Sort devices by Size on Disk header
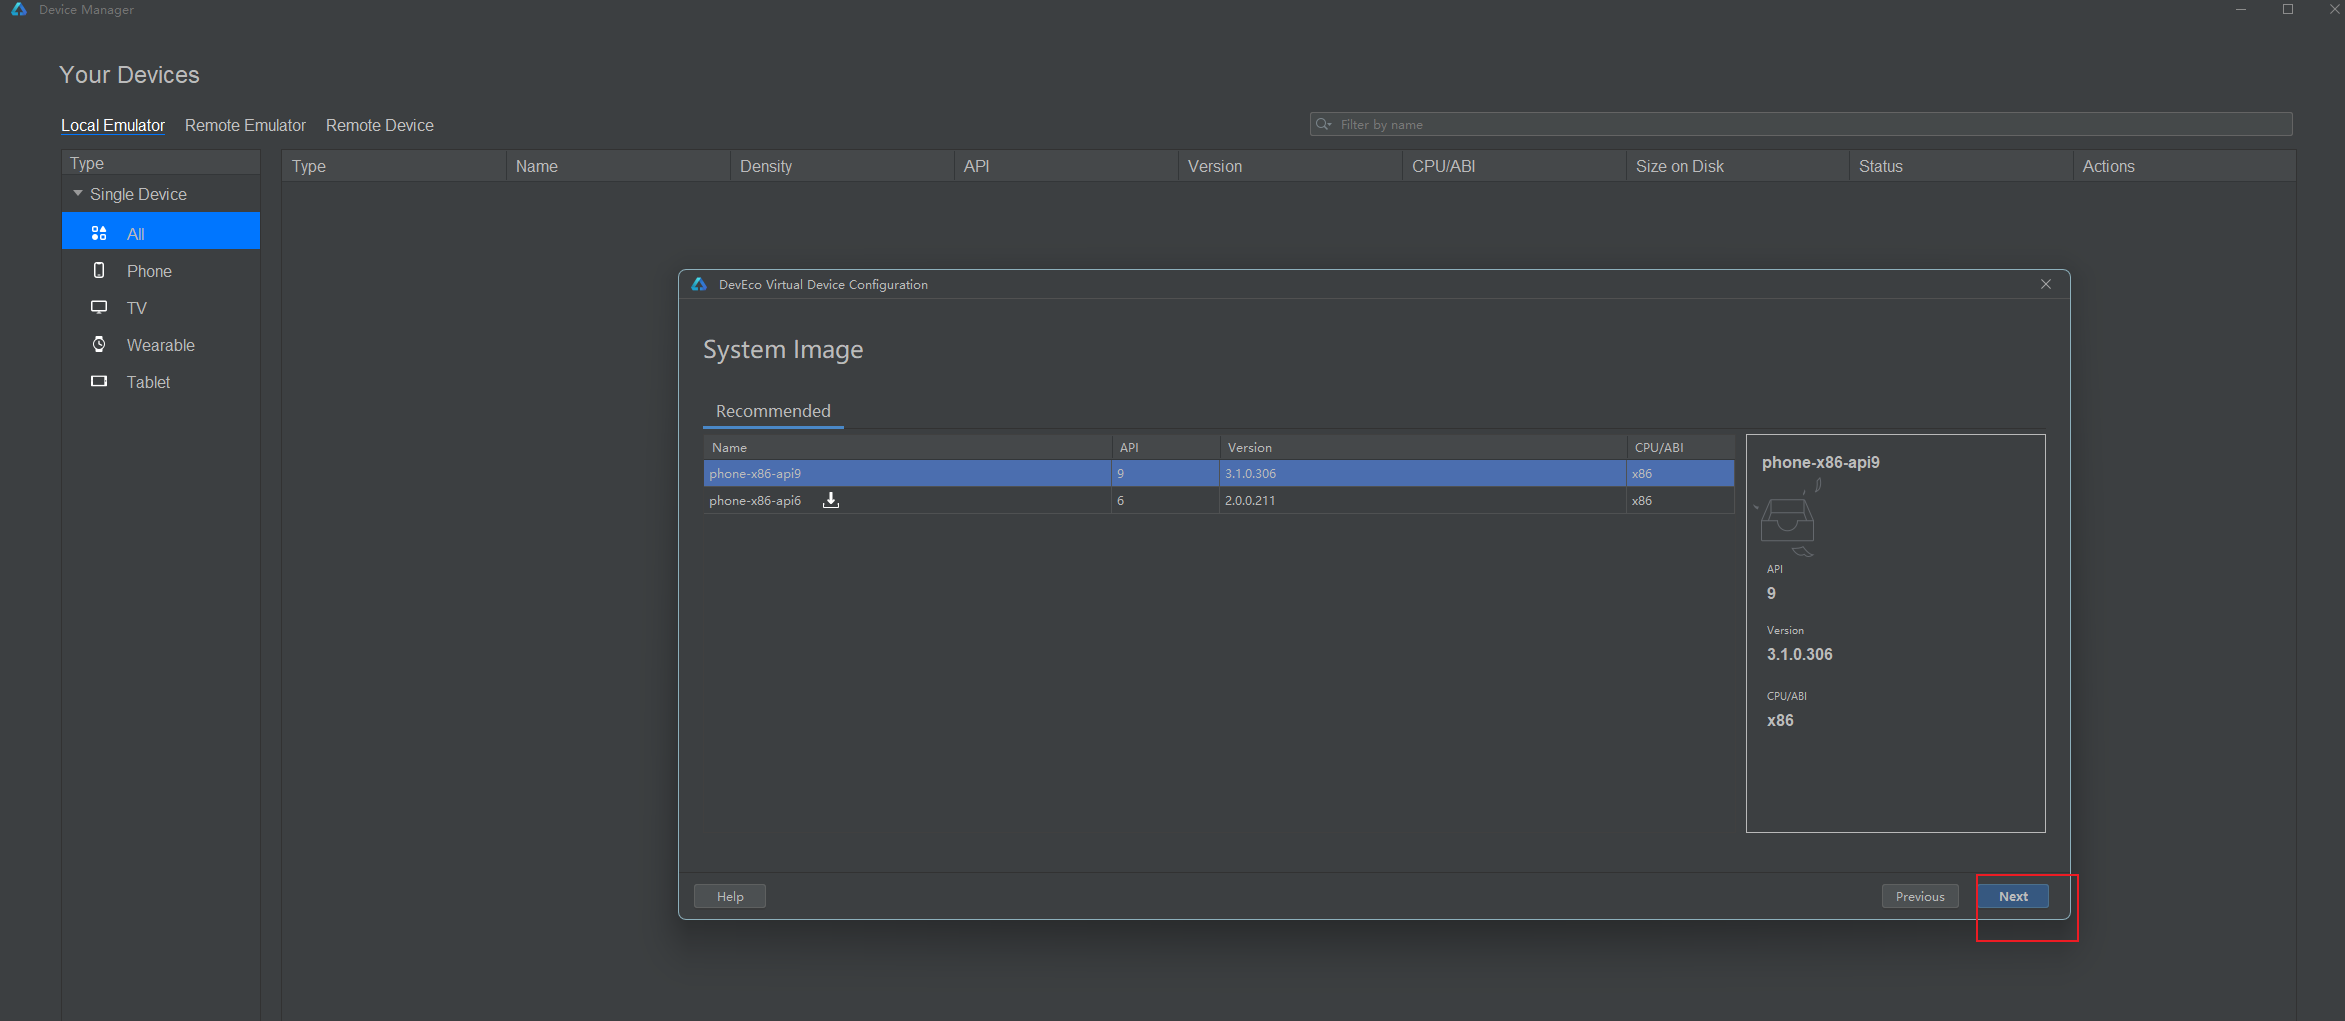Image resolution: width=2345 pixels, height=1021 pixels. tap(1737, 166)
